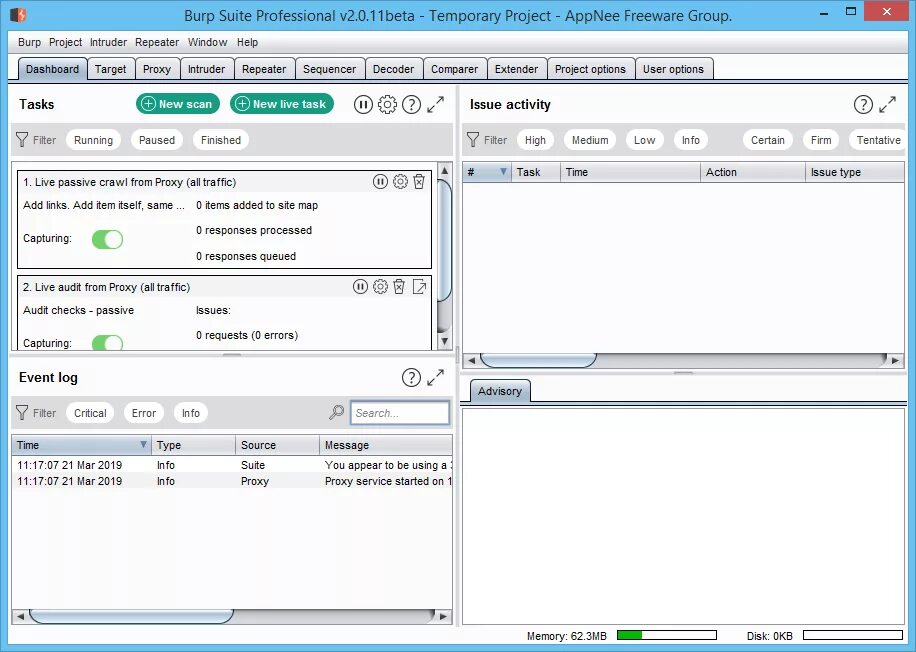Click the Disk usage progress bar
Screen dimensions: 916x652
coord(853,635)
